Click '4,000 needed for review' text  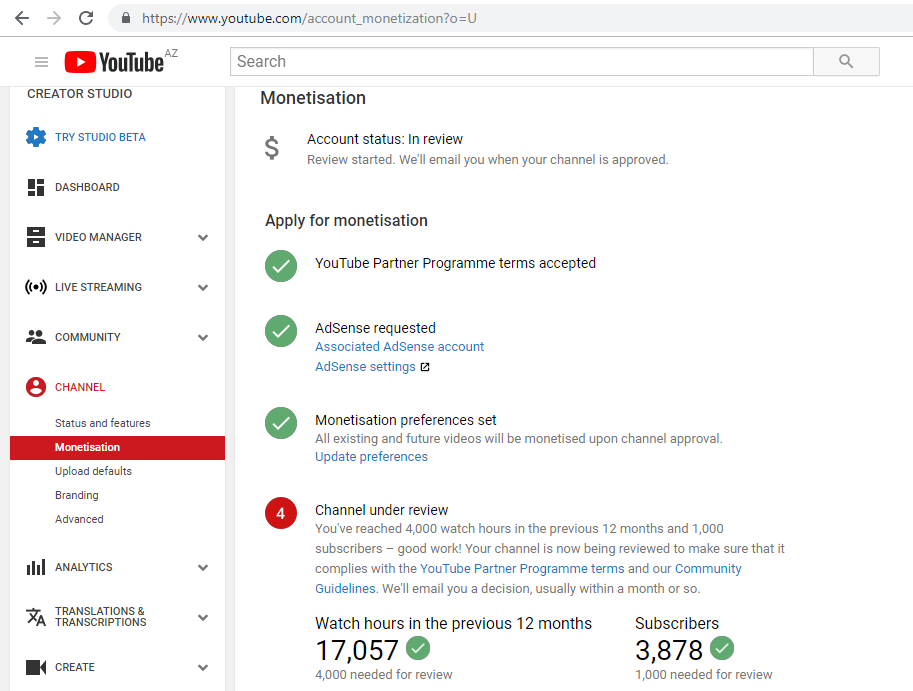[384, 675]
